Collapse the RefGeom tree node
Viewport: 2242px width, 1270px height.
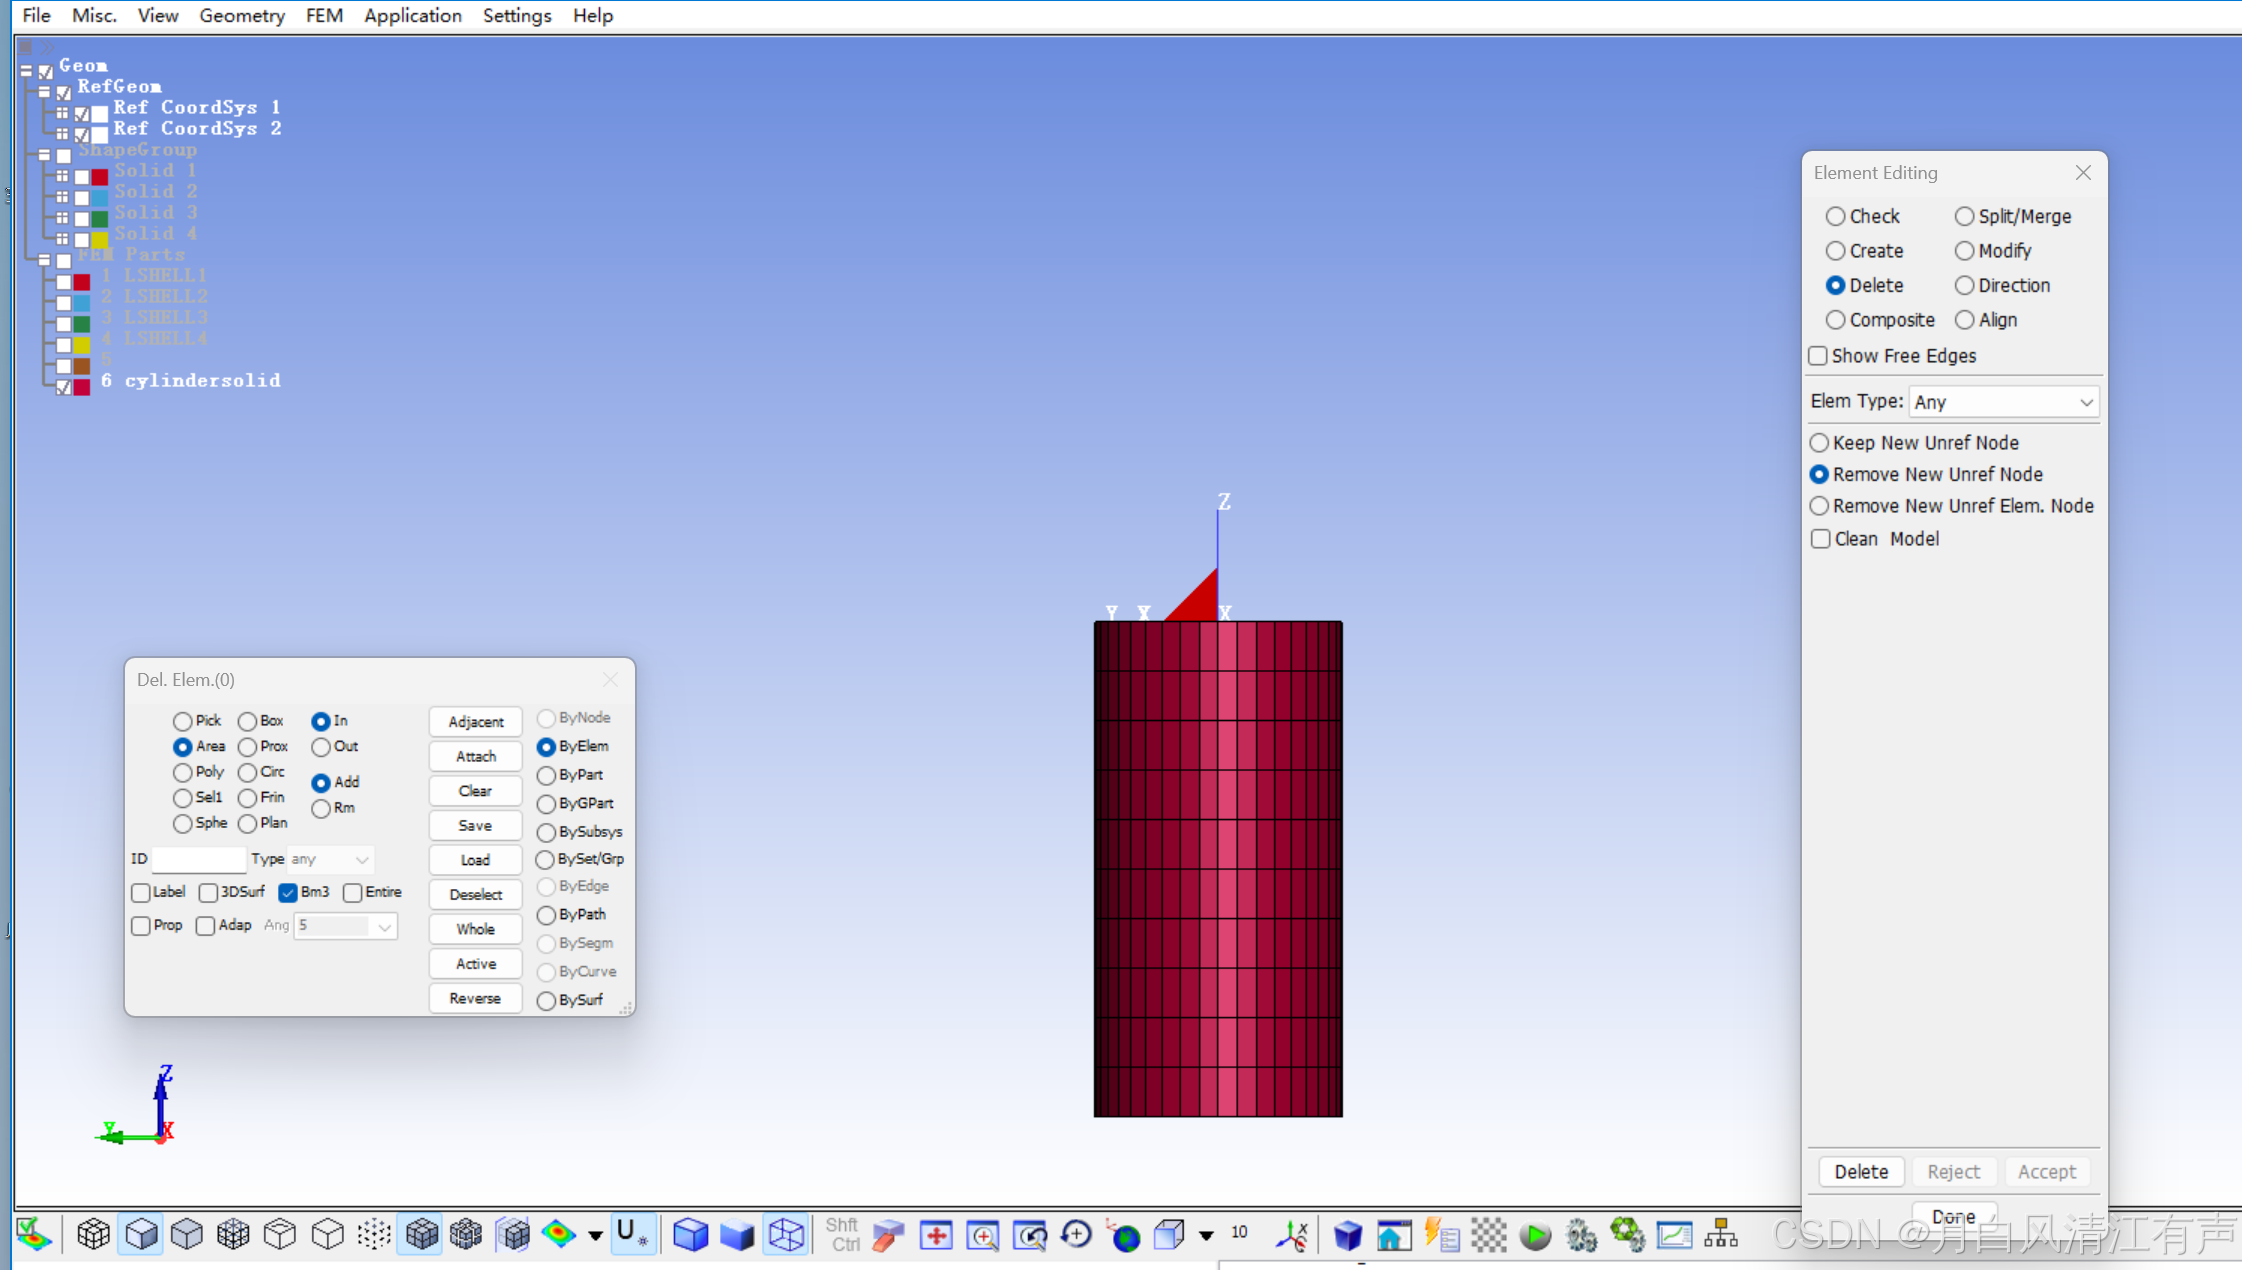point(44,91)
